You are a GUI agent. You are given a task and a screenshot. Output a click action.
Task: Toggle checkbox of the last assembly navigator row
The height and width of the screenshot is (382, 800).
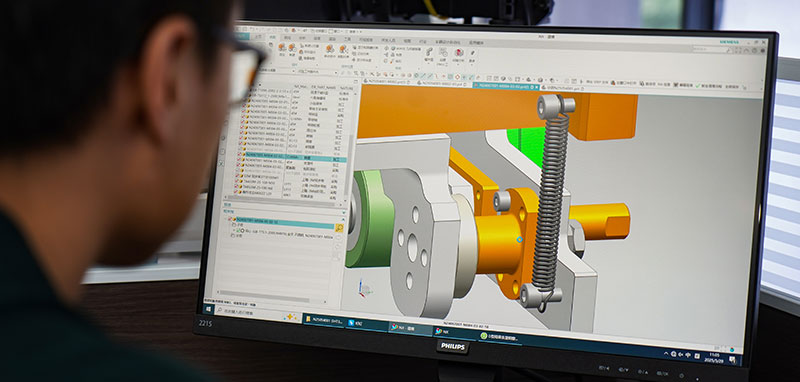click(237, 193)
